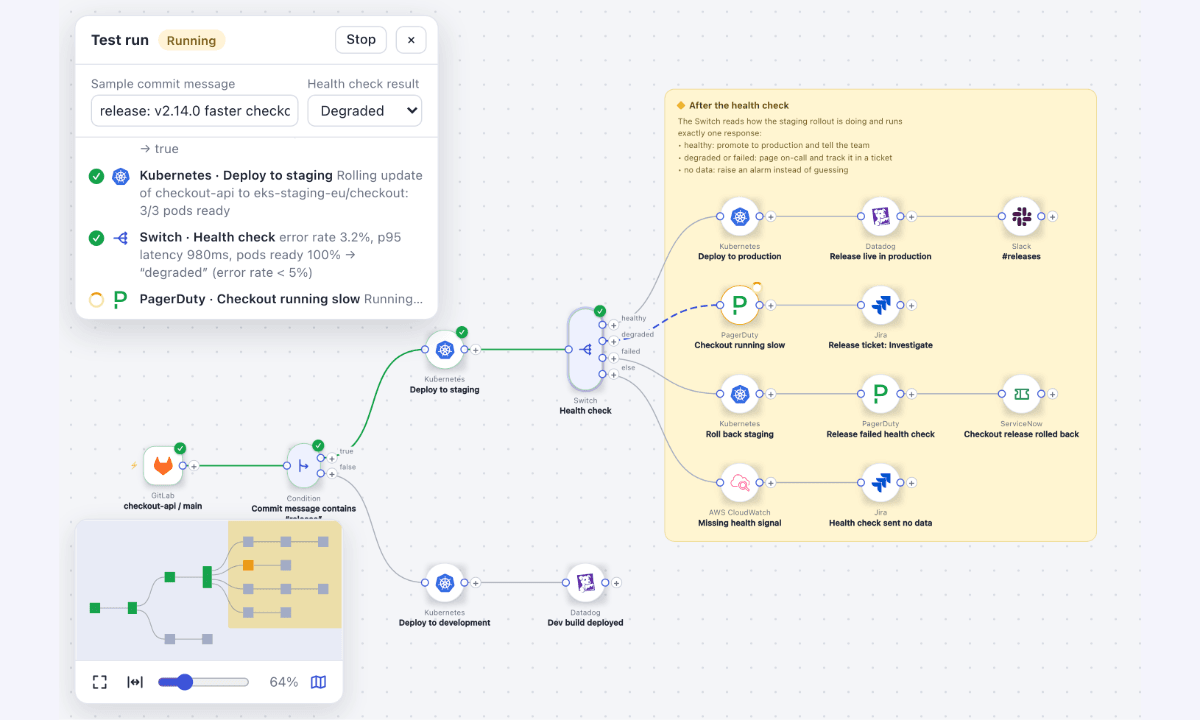Select Jira Health check sent no data node
This screenshot has height=720, width=1200.
tap(881, 483)
